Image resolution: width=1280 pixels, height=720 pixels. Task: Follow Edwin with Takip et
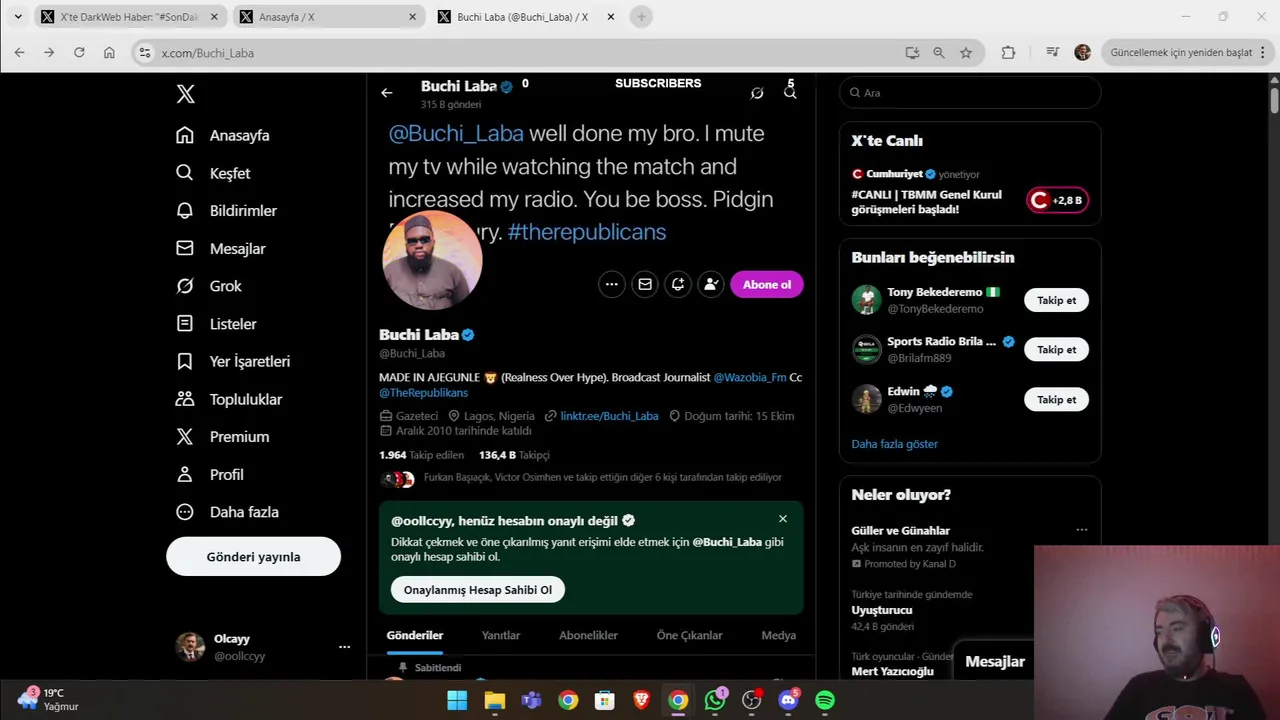1056,399
